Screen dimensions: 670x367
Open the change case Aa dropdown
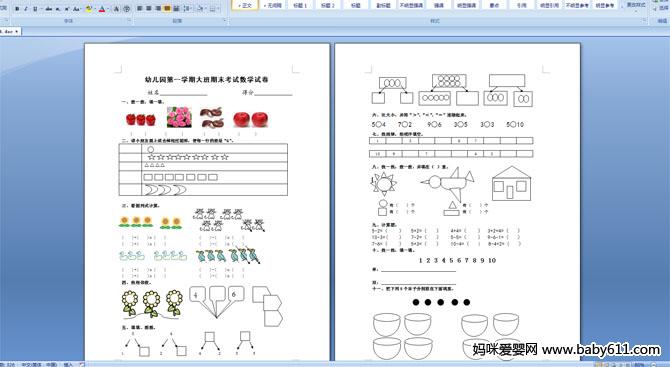pyautogui.click(x=76, y=9)
